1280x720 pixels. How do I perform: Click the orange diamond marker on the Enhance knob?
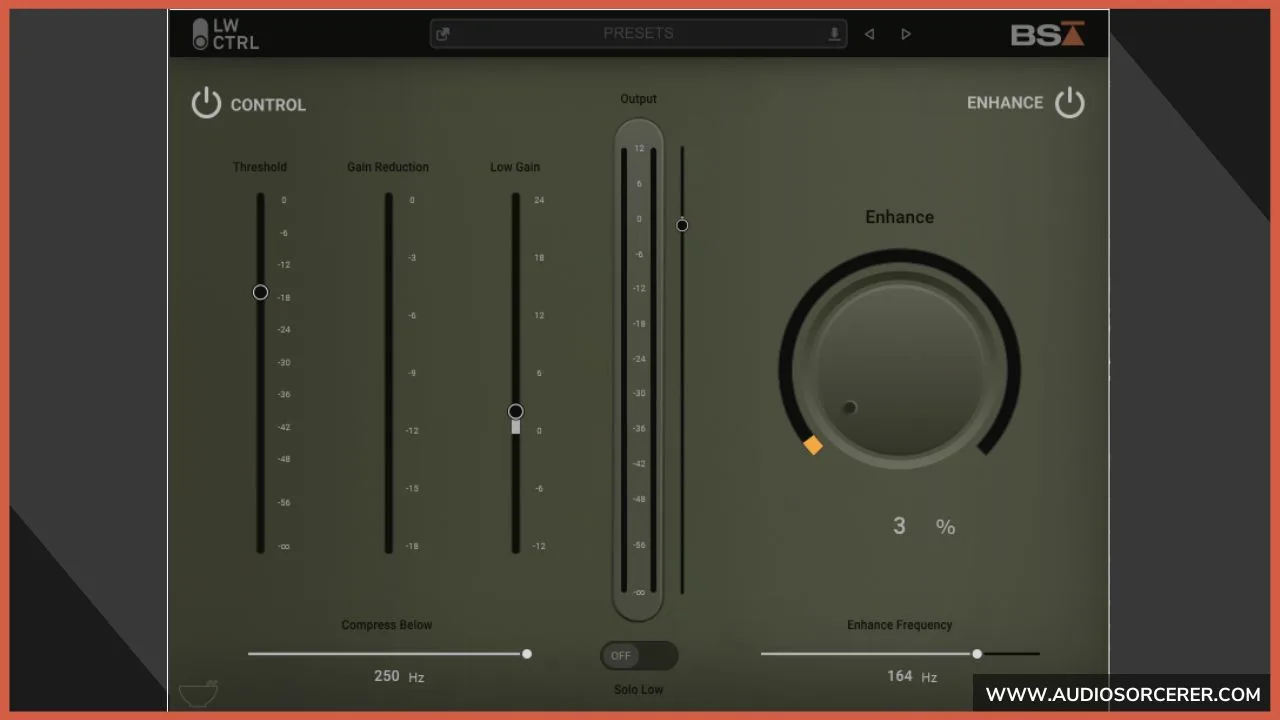tap(813, 445)
